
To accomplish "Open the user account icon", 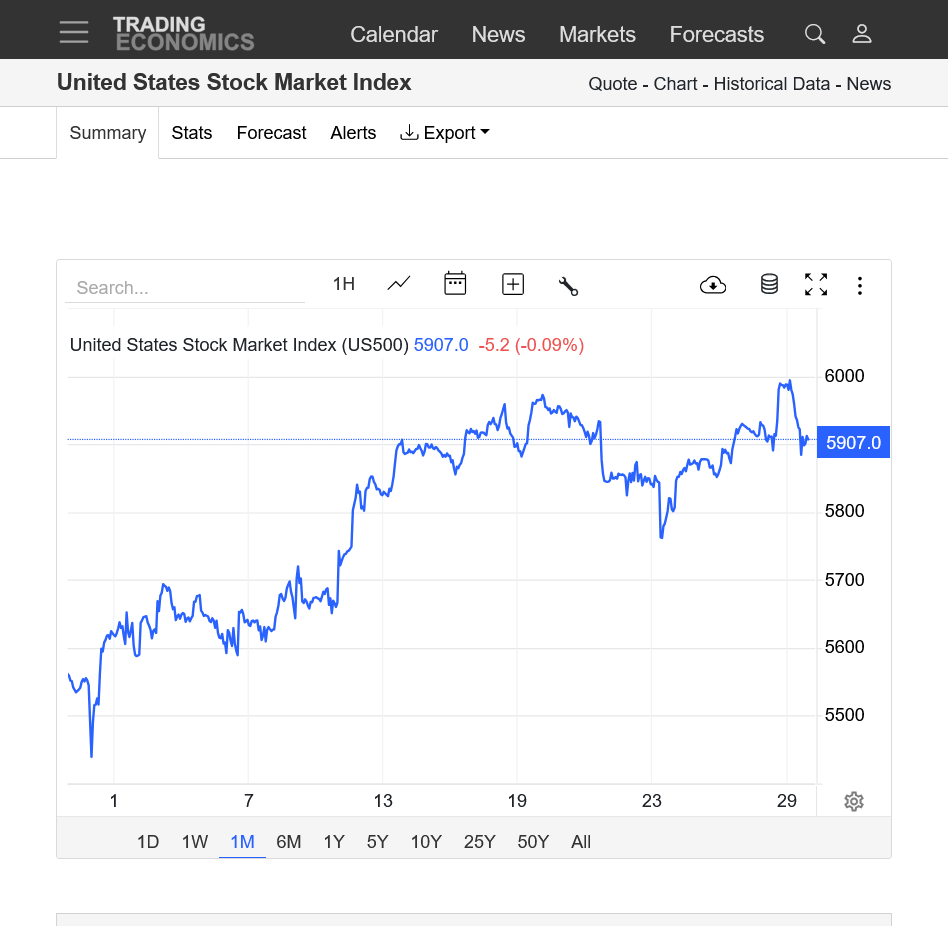I will 862,34.
